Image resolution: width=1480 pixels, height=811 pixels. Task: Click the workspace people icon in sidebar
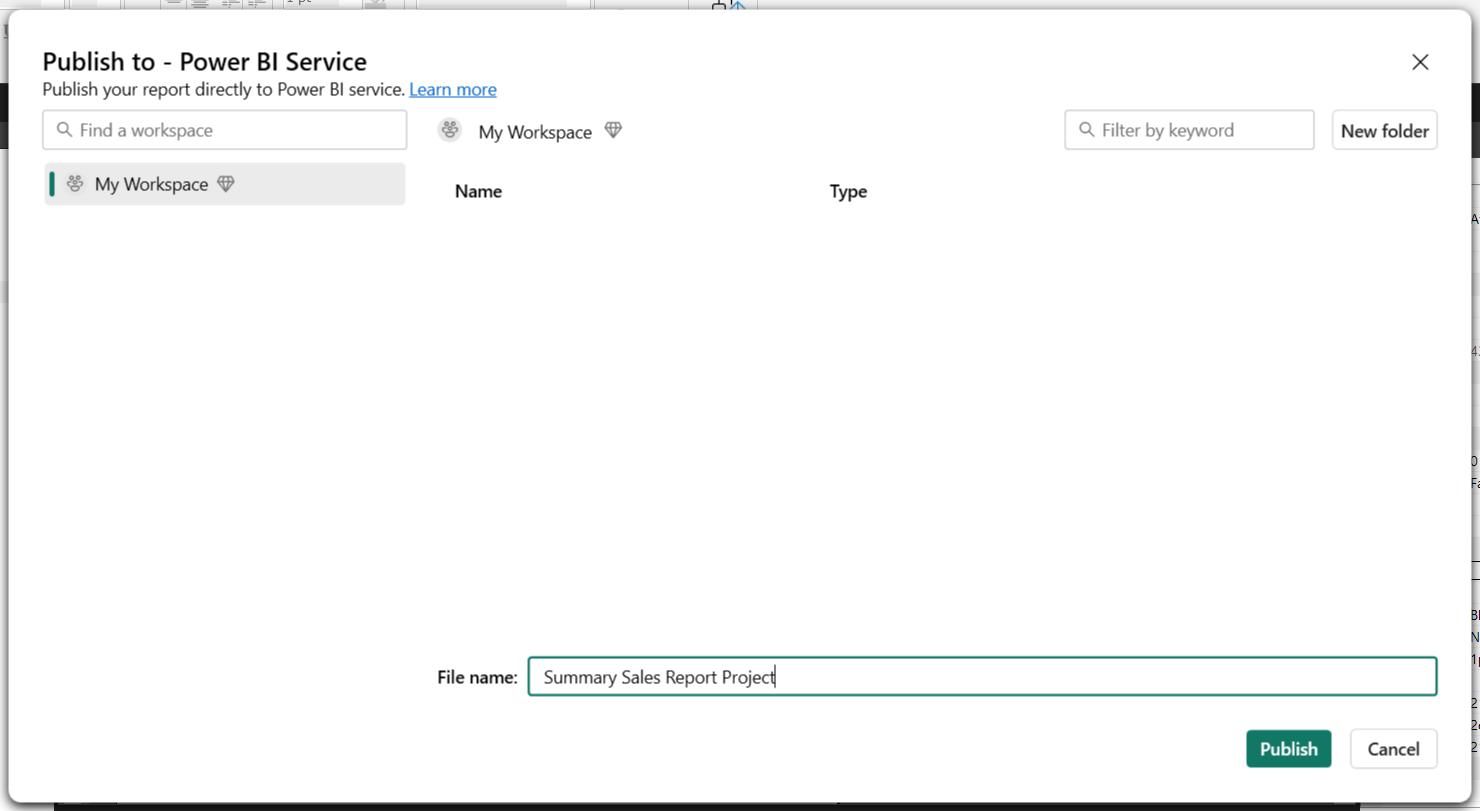(x=75, y=184)
